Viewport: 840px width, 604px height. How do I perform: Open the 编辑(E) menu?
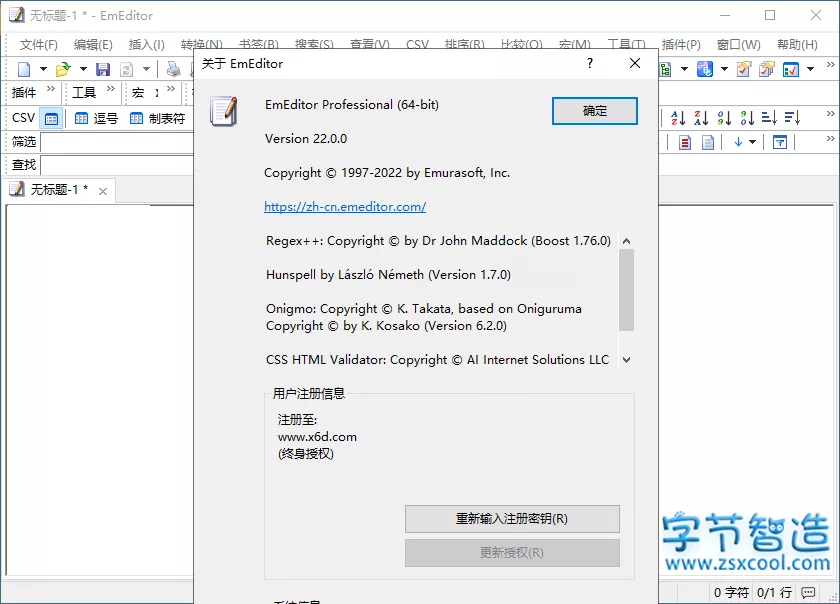[x=93, y=44]
